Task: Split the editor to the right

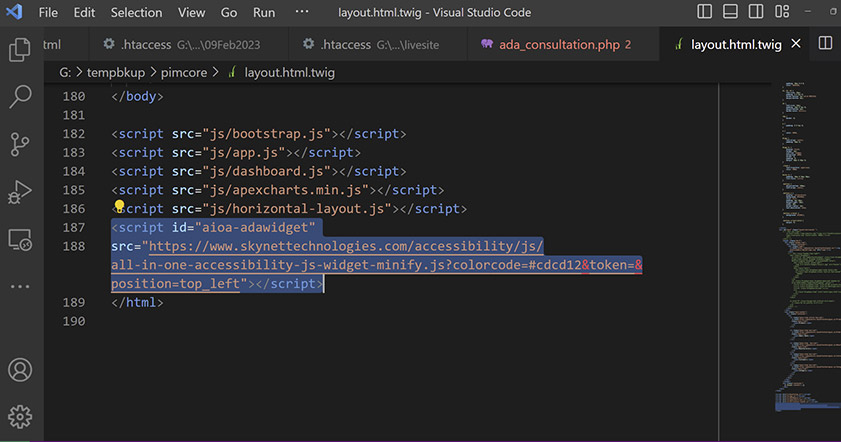Action: pos(825,44)
